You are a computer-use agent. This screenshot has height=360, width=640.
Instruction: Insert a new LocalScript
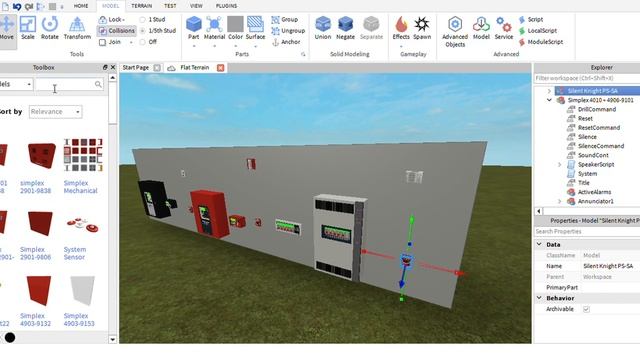[538, 31]
